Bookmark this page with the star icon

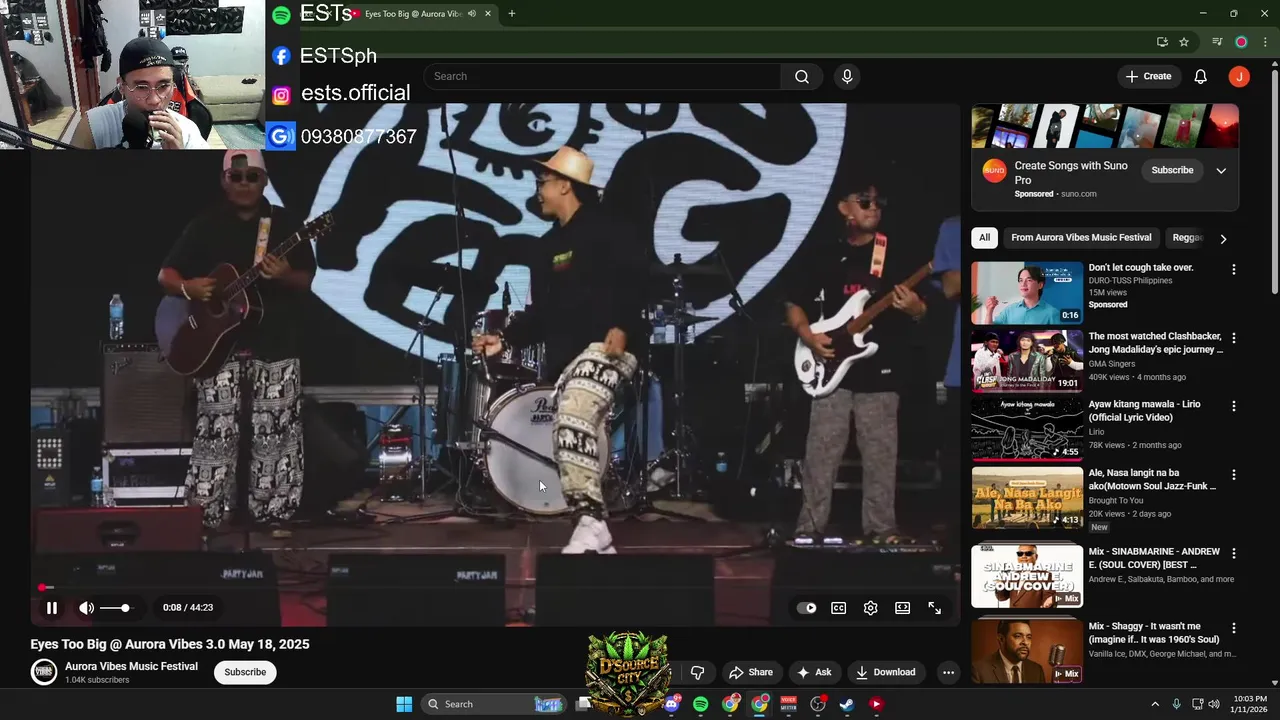click(x=1184, y=42)
